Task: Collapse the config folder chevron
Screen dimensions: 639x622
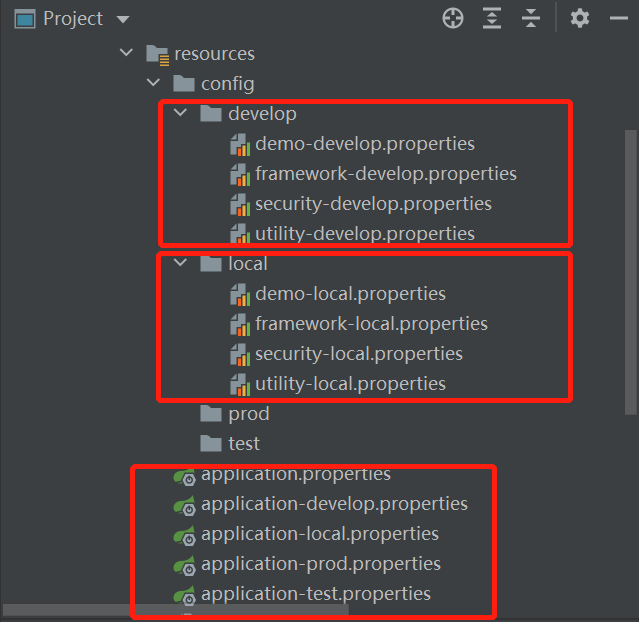Action: (153, 83)
